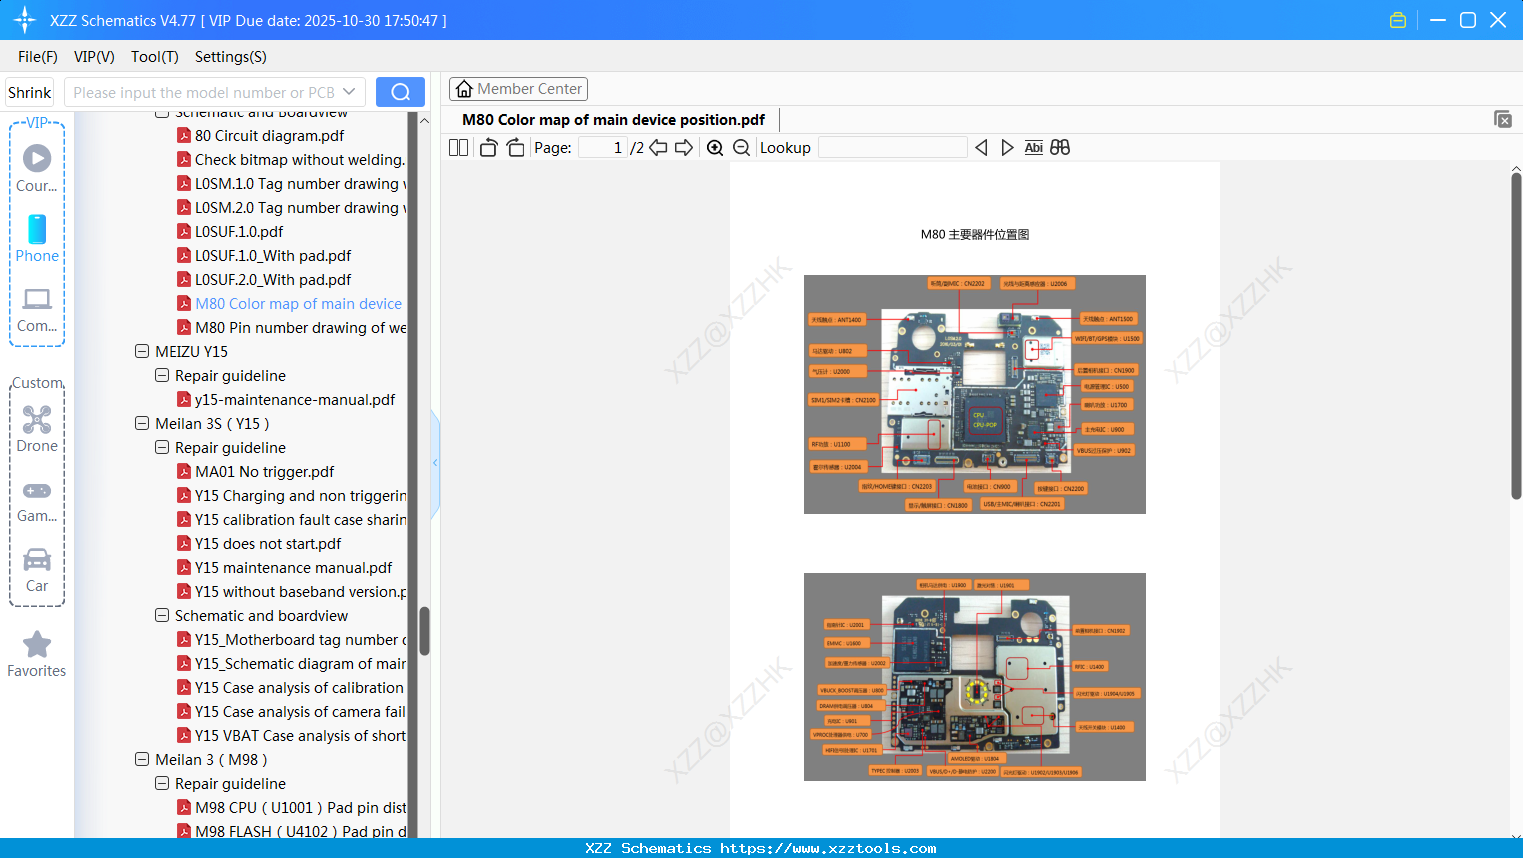Zoom in on the PDF document

coord(714,147)
